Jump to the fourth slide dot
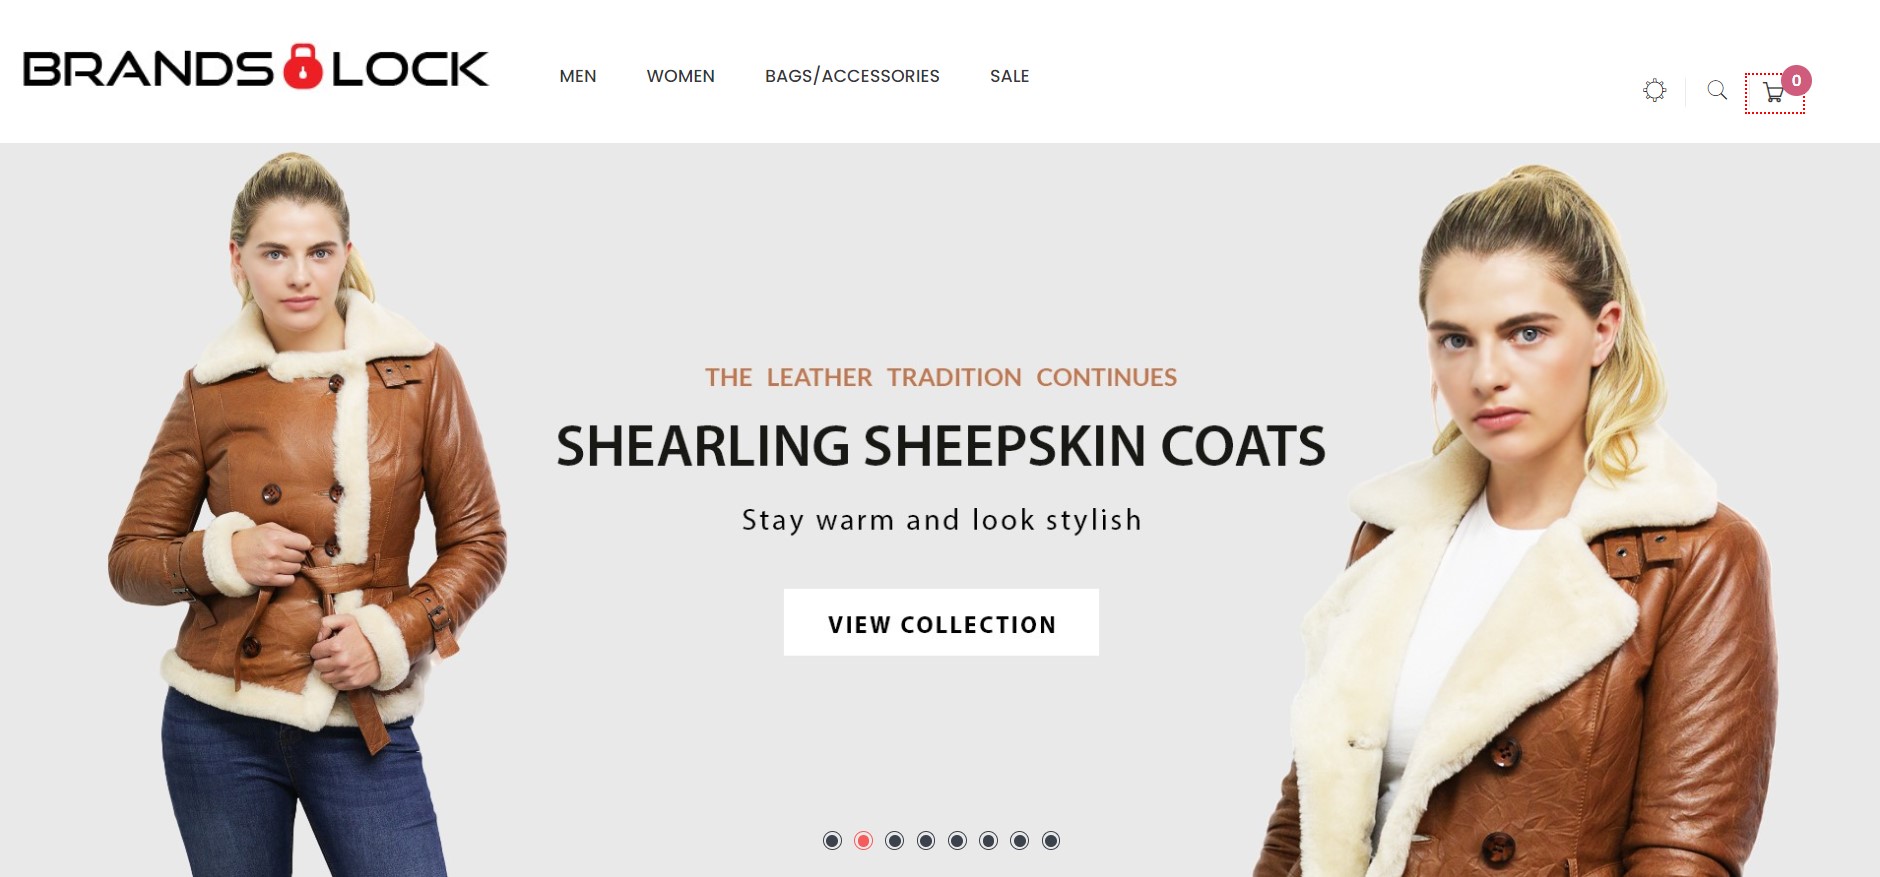This screenshot has width=1880, height=877. click(926, 840)
